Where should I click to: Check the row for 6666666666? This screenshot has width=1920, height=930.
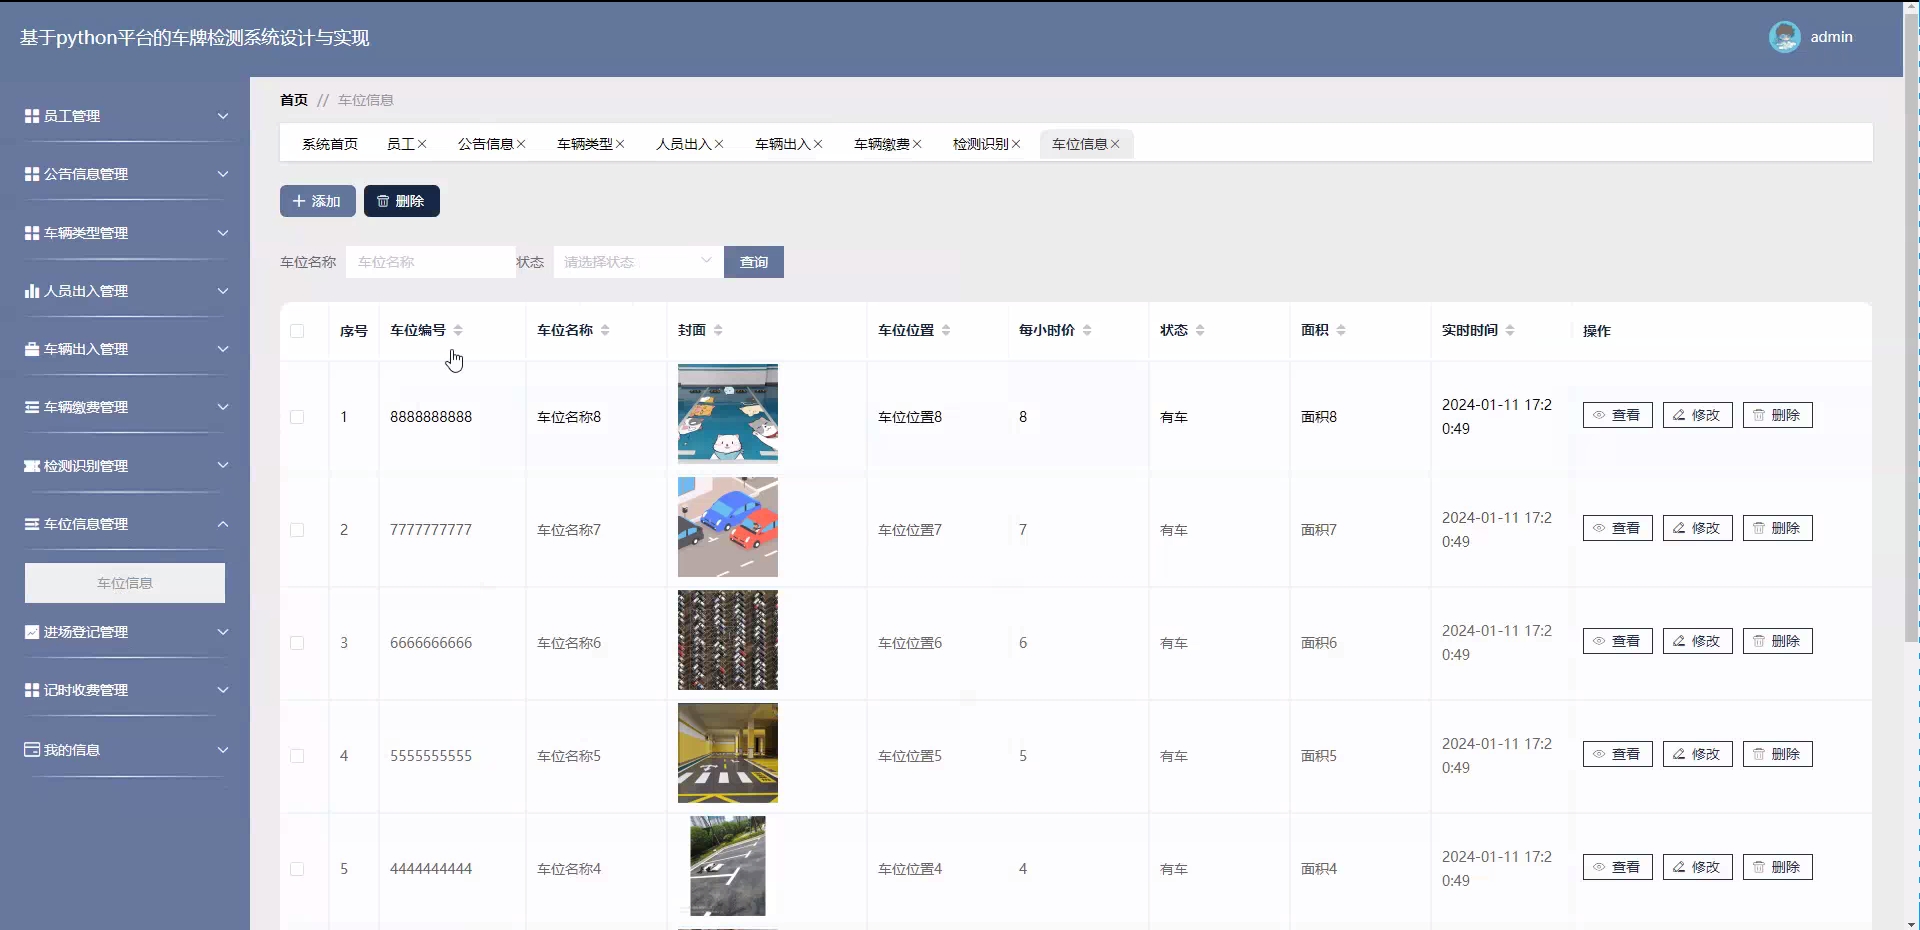[297, 643]
